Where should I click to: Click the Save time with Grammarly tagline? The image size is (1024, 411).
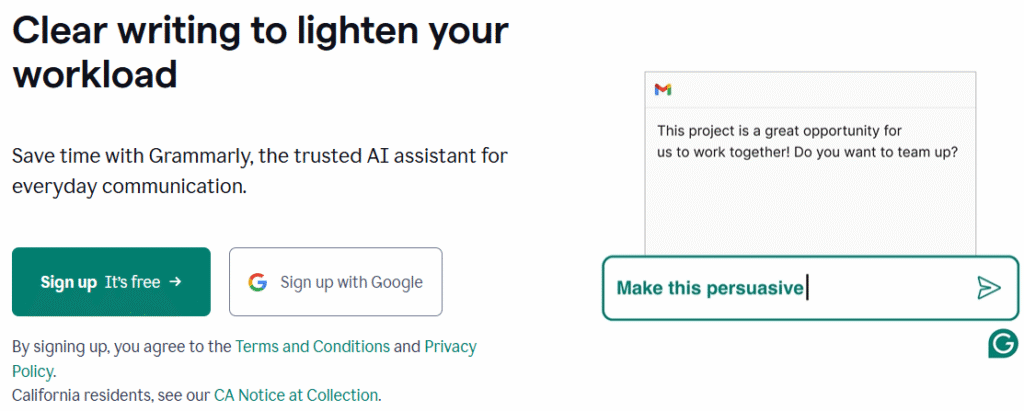point(260,171)
